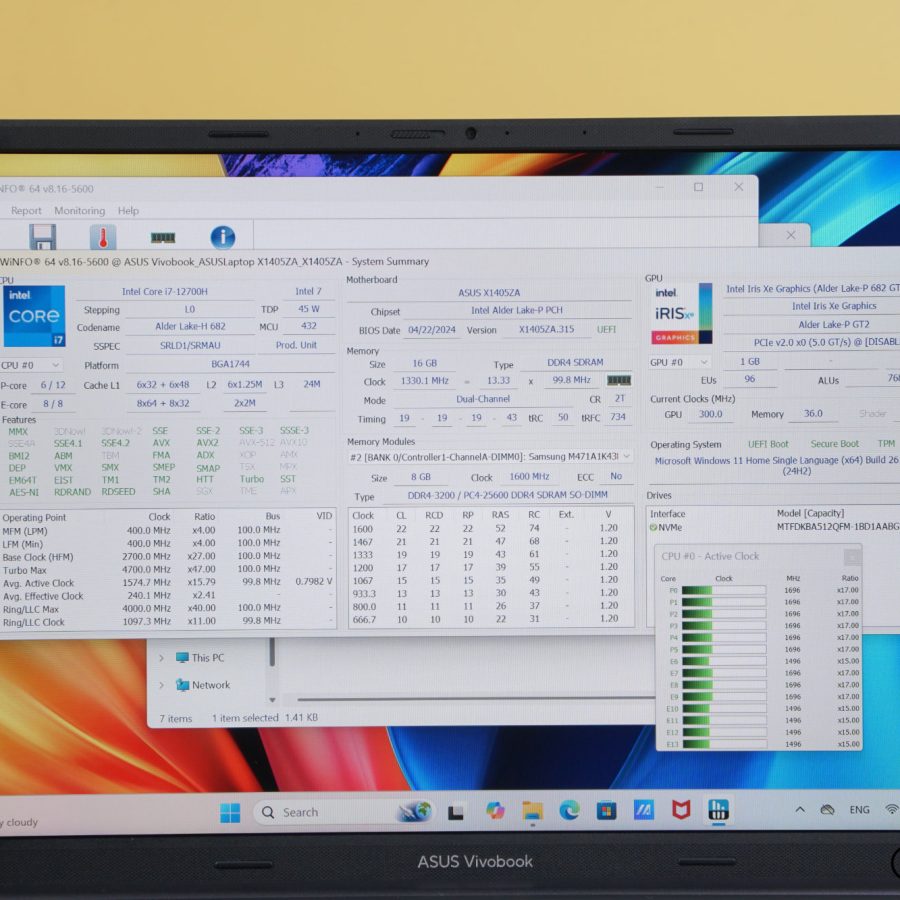Click the search highlights globe image
The height and width of the screenshot is (900, 900).
point(414,812)
